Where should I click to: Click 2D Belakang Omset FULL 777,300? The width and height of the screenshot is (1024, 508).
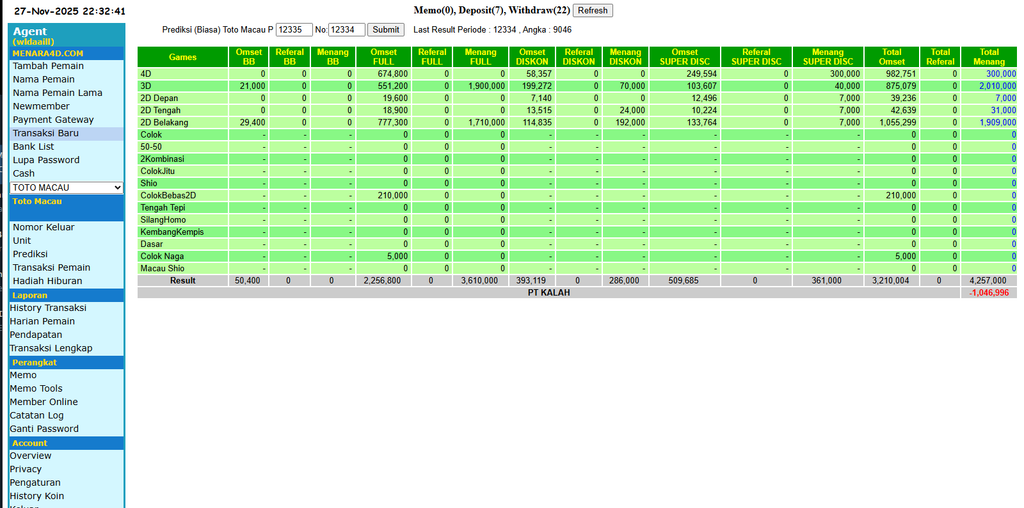[392, 122]
